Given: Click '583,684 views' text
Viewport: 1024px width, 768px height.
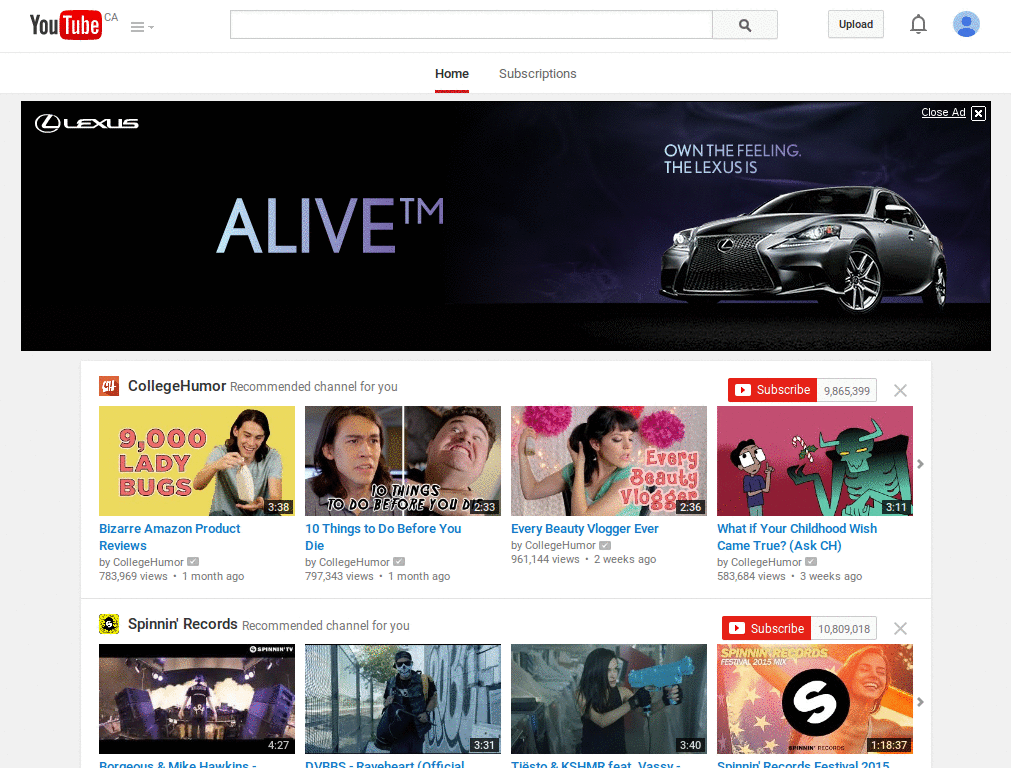Looking at the screenshot, I should pyautogui.click(x=751, y=576).
